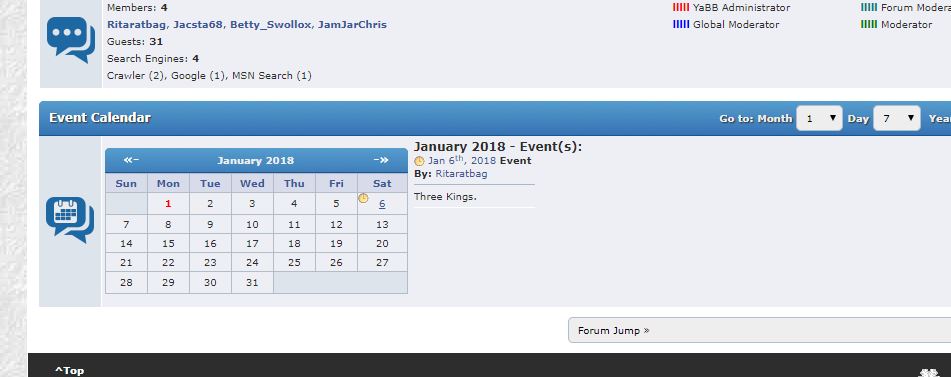Select day 5 in calendar
Screen dimensions: 951x377
coord(336,204)
